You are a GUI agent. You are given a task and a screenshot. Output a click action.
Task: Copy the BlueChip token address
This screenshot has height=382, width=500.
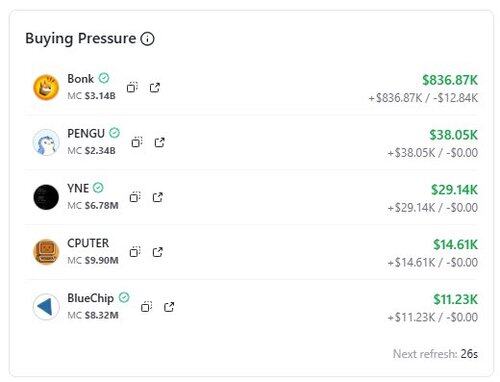(x=146, y=307)
